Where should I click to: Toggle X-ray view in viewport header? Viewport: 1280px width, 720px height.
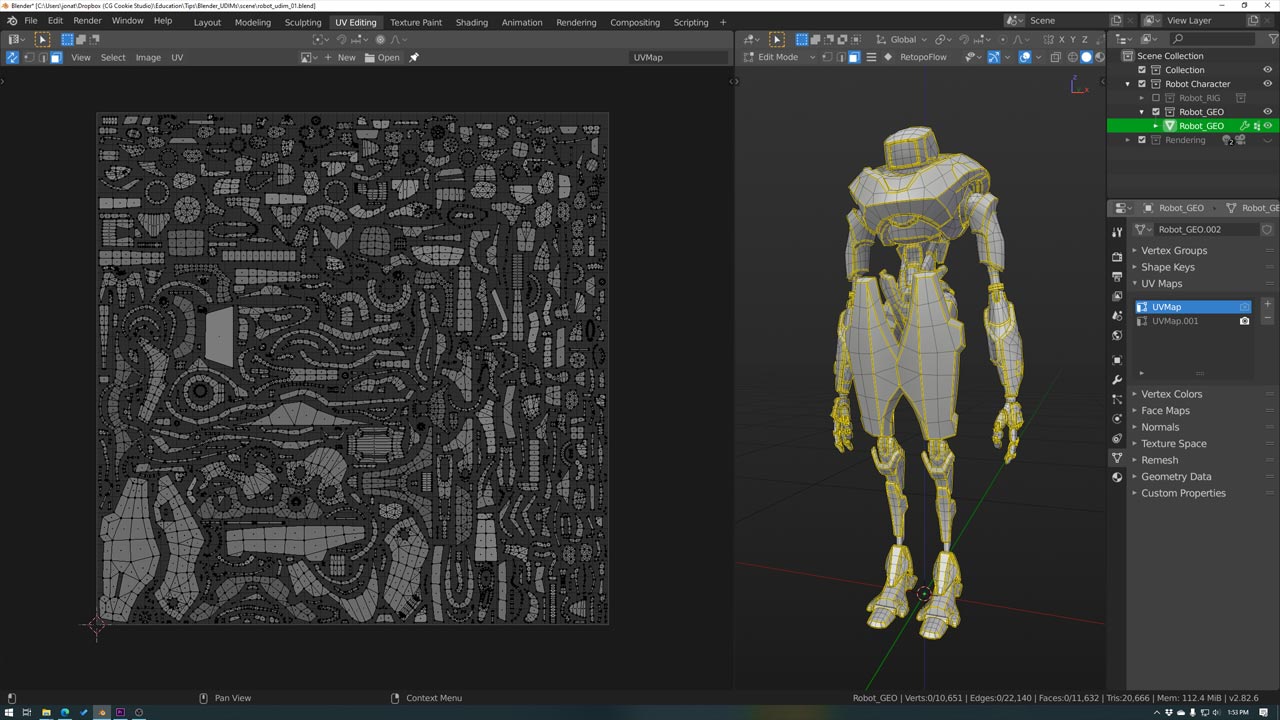tap(1055, 57)
